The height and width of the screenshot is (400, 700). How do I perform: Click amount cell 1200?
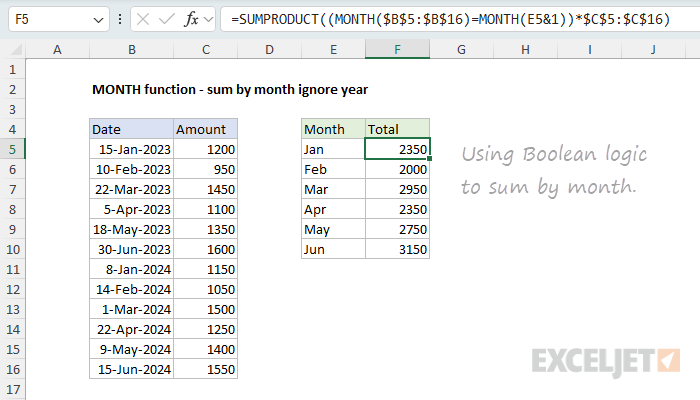(205, 149)
